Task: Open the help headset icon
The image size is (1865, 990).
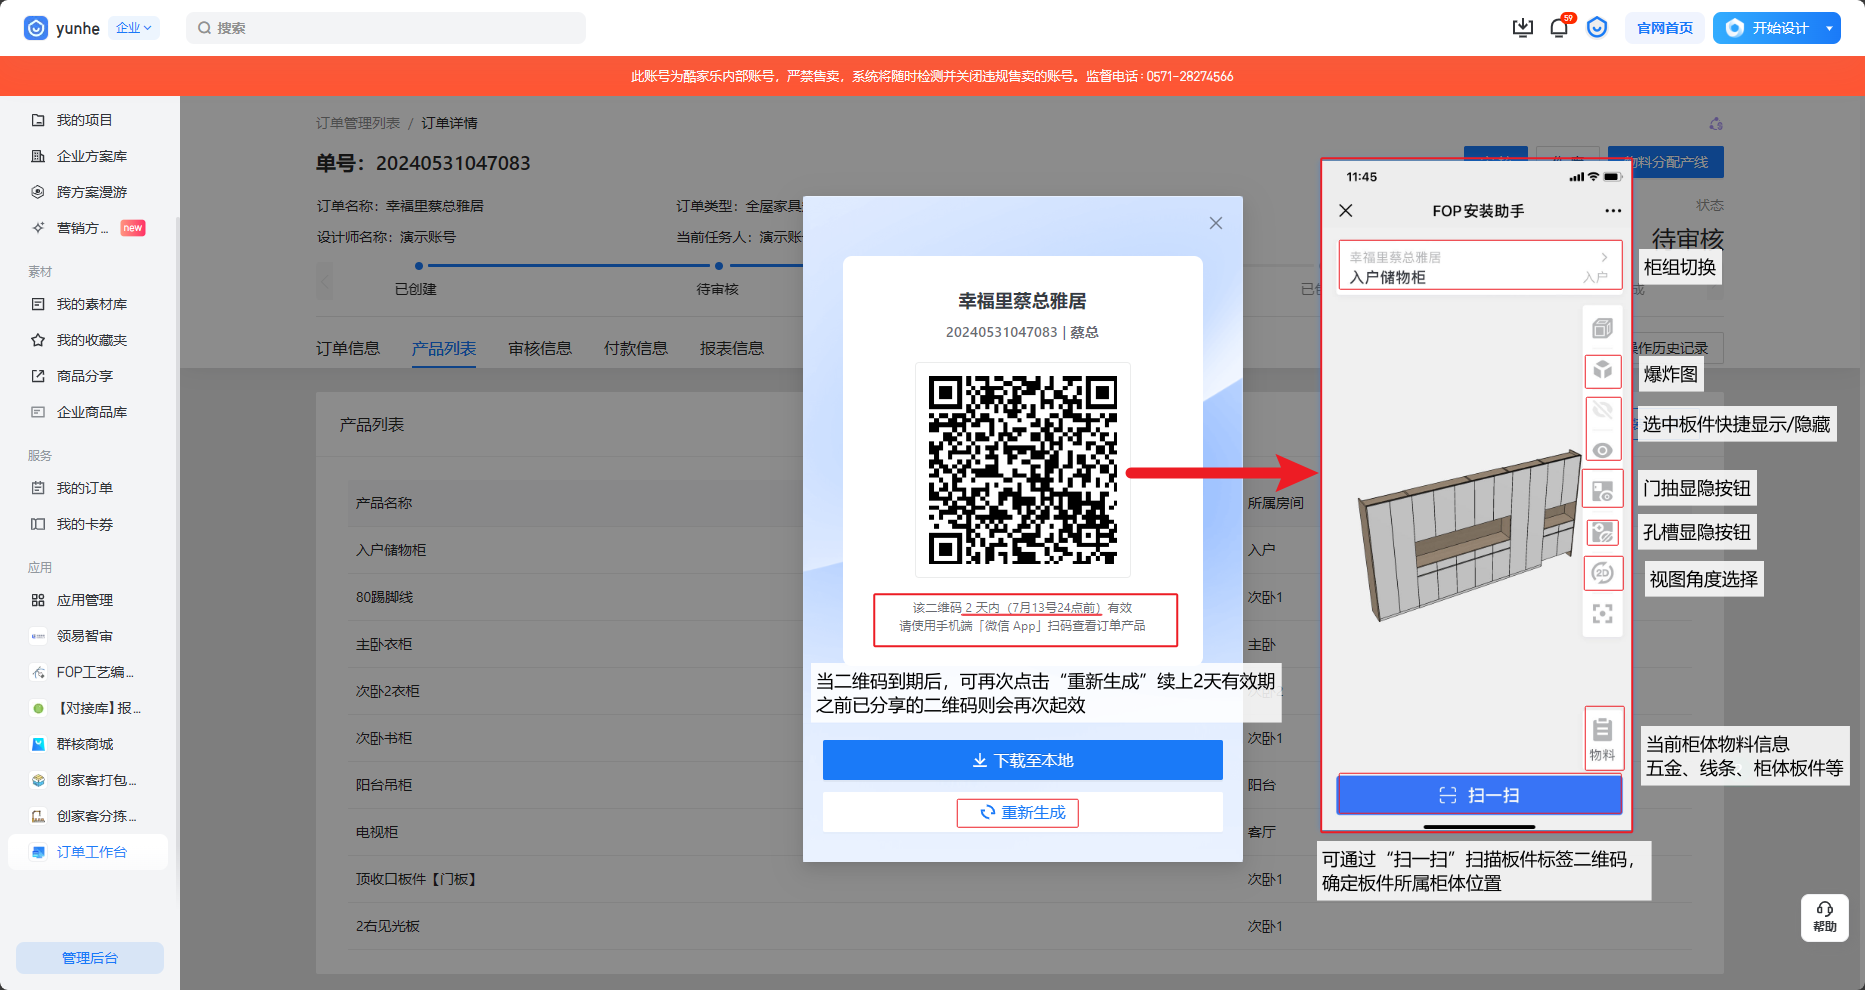Action: (1824, 916)
